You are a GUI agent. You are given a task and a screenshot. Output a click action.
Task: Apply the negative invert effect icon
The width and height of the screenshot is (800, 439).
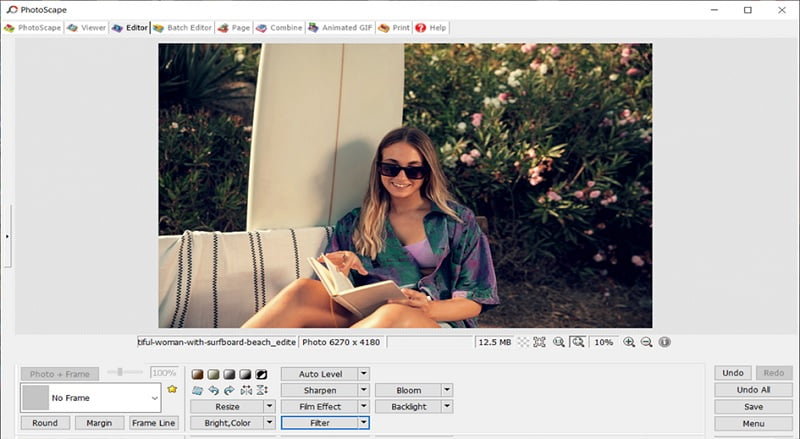pos(262,374)
